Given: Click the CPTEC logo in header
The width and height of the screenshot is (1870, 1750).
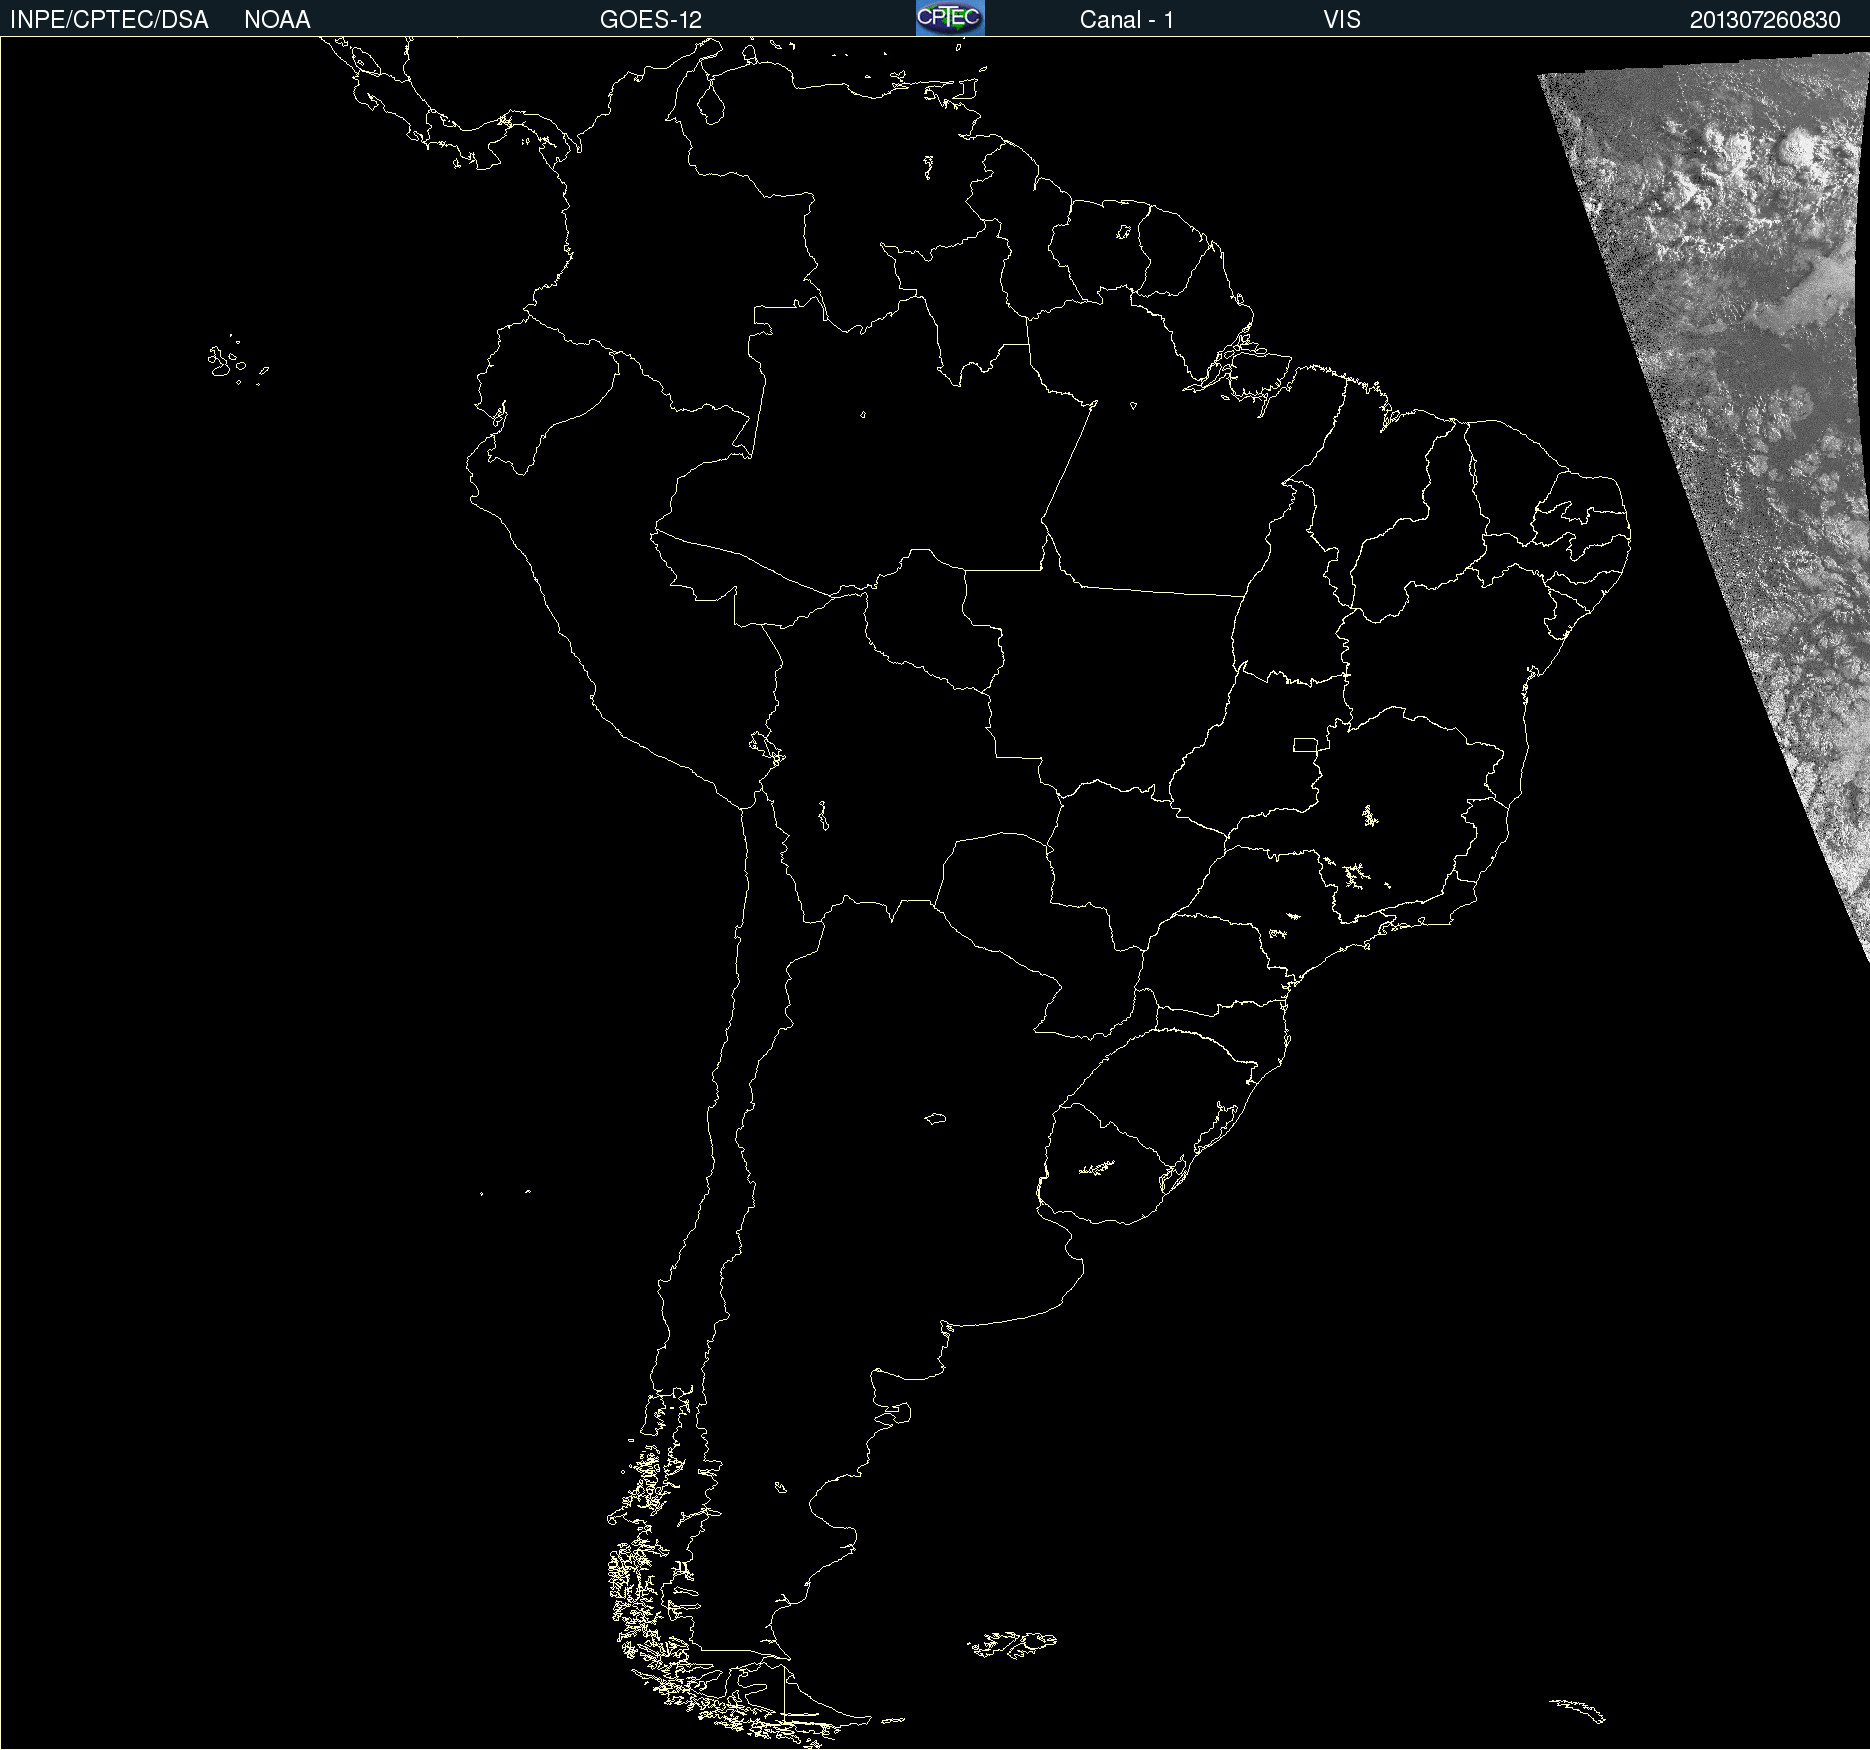Looking at the screenshot, I should click(x=950, y=18).
